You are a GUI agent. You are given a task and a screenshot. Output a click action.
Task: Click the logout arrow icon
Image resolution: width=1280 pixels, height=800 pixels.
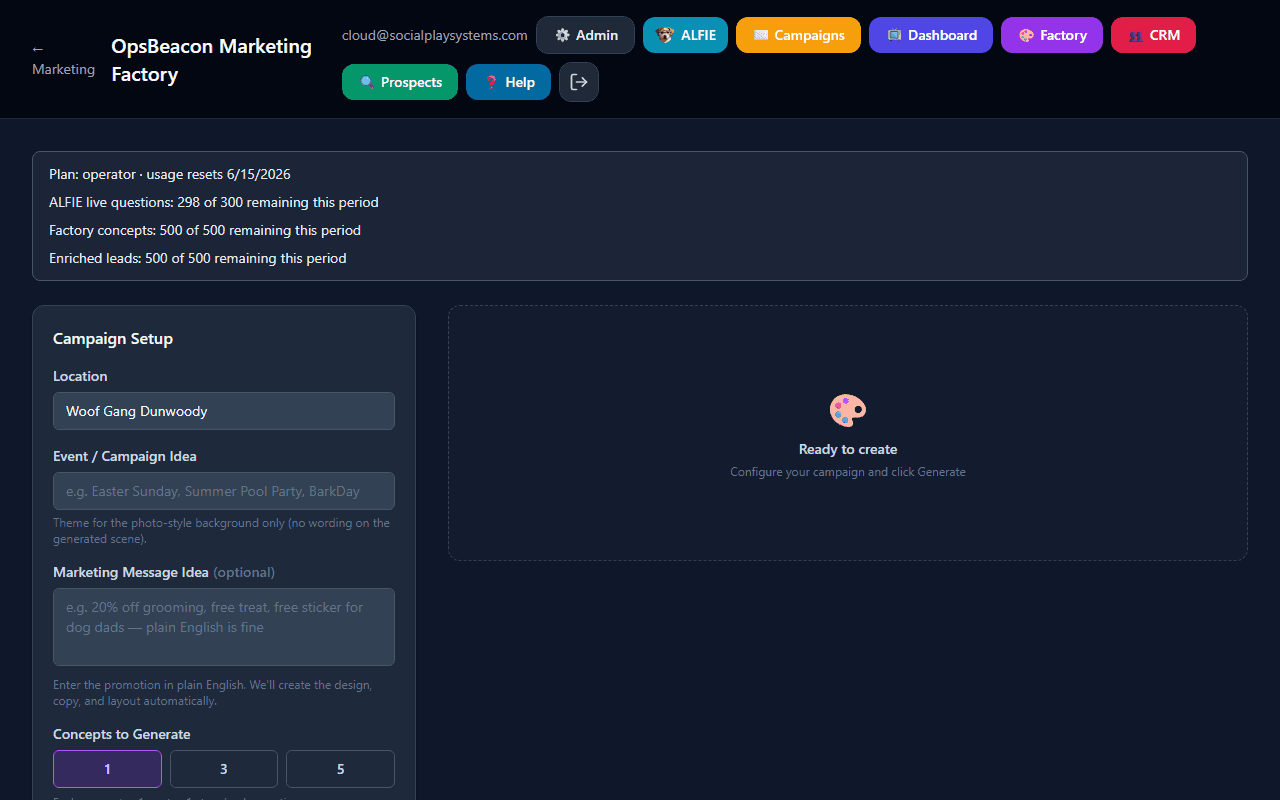tap(579, 82)
